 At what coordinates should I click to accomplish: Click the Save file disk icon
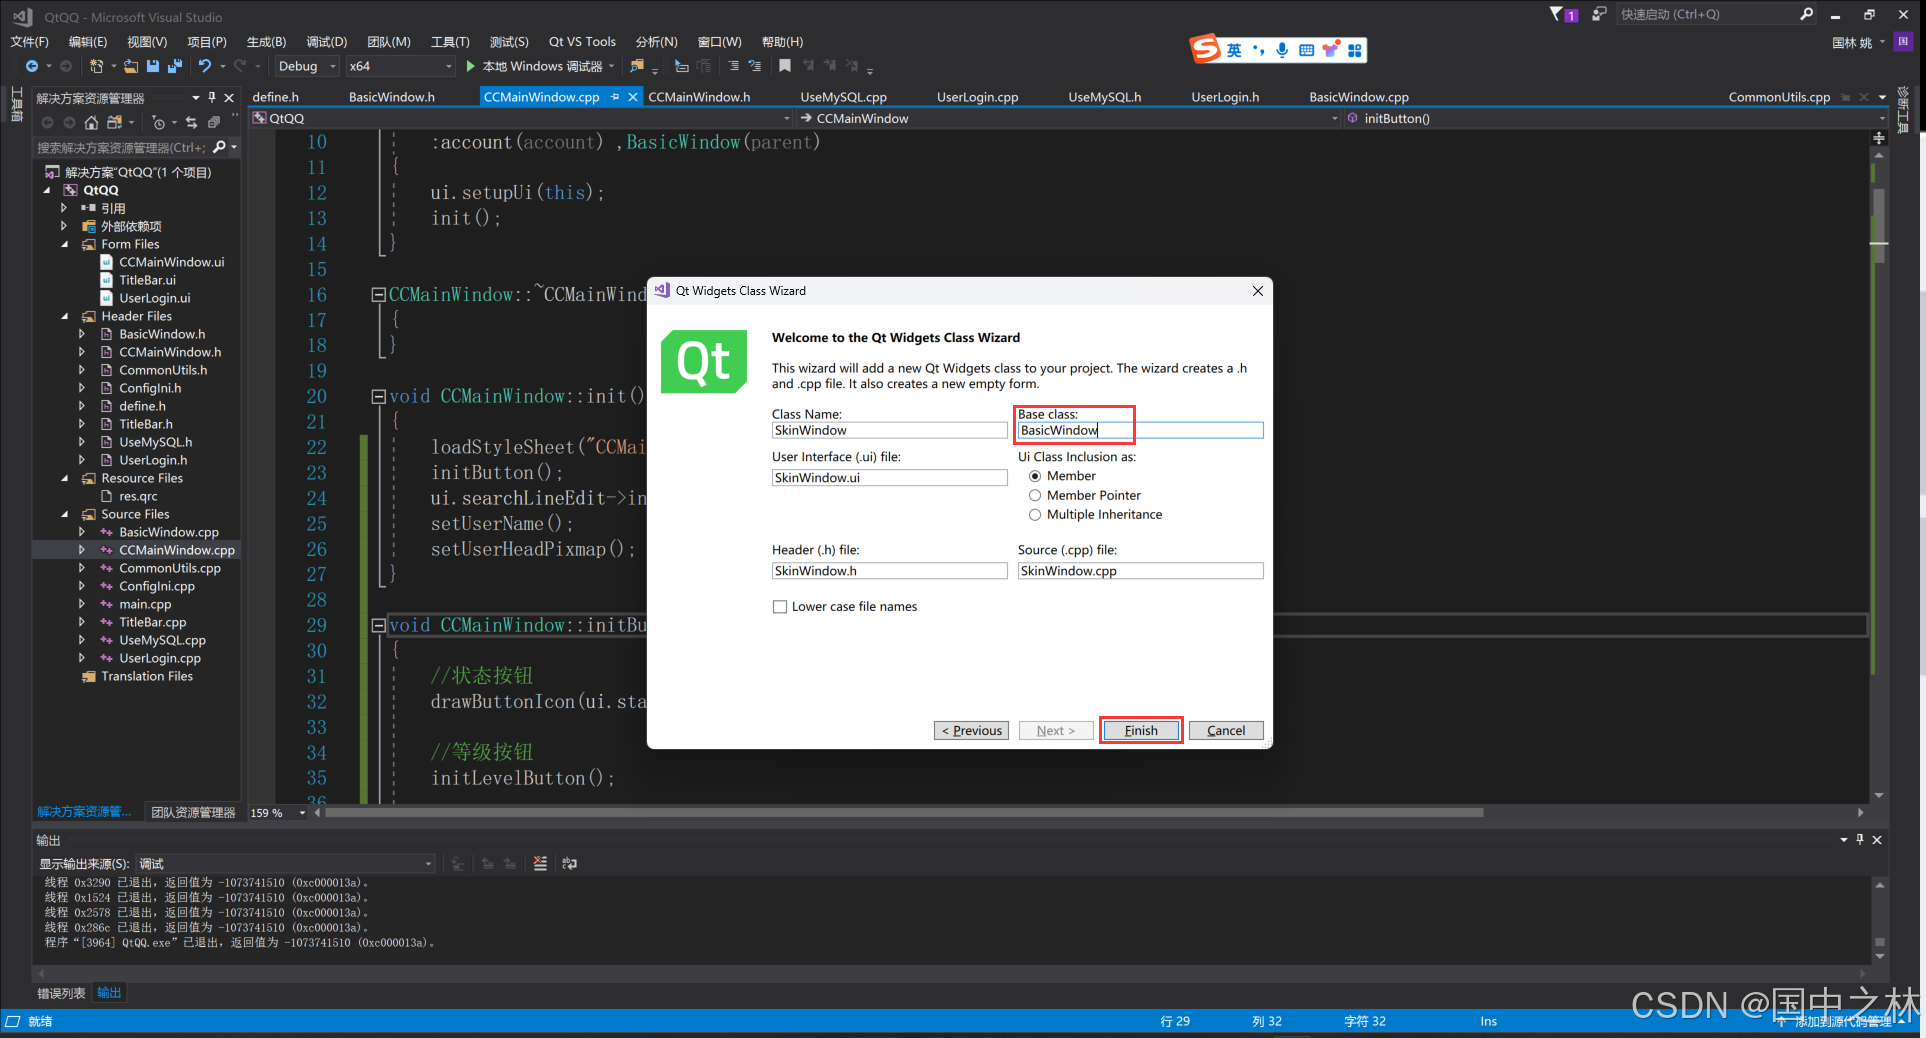coord(153,66)
